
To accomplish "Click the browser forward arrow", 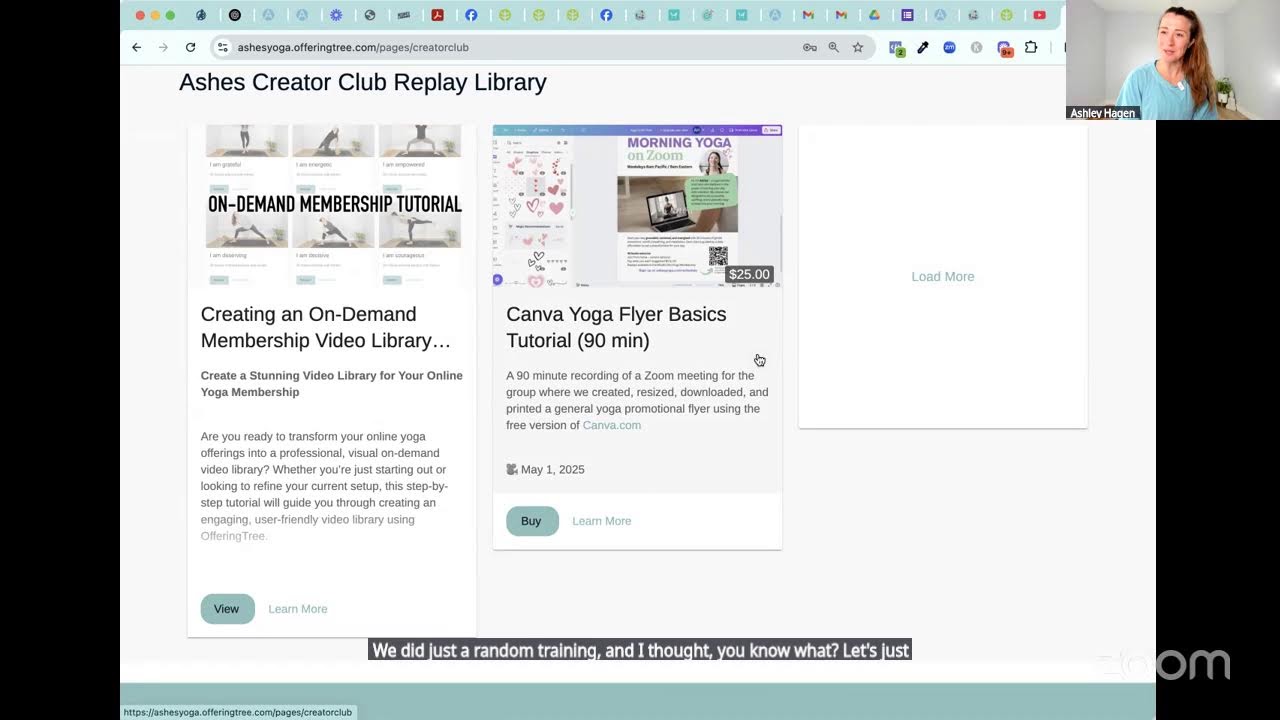I will (163, 47).
